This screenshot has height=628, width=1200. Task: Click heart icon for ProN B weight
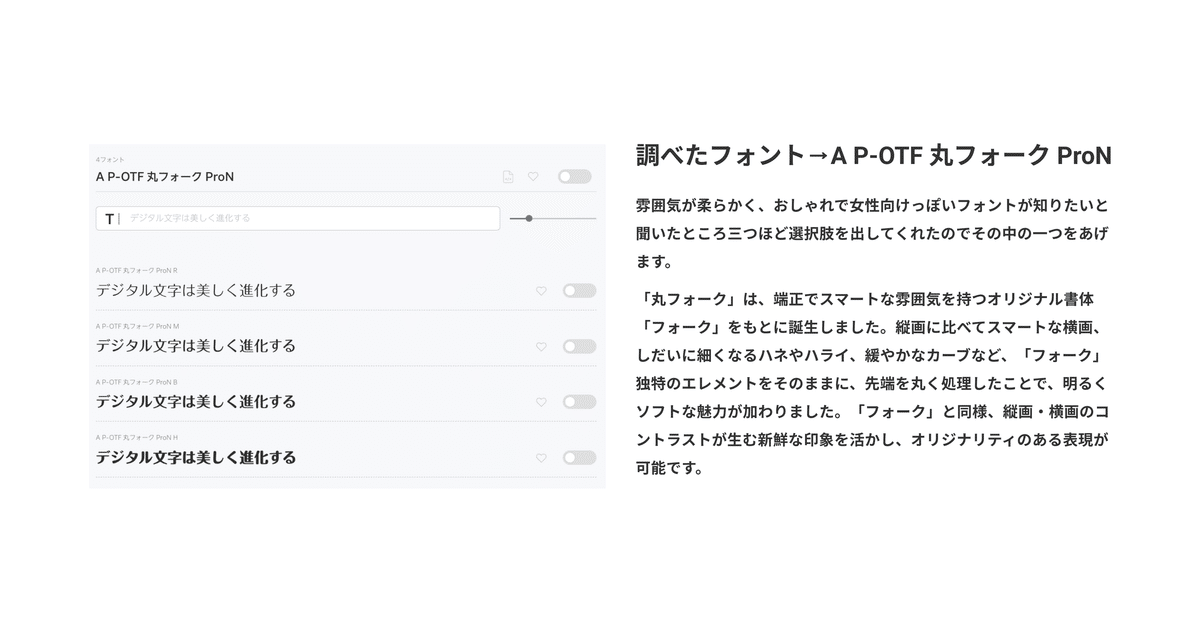coord(541,402)
